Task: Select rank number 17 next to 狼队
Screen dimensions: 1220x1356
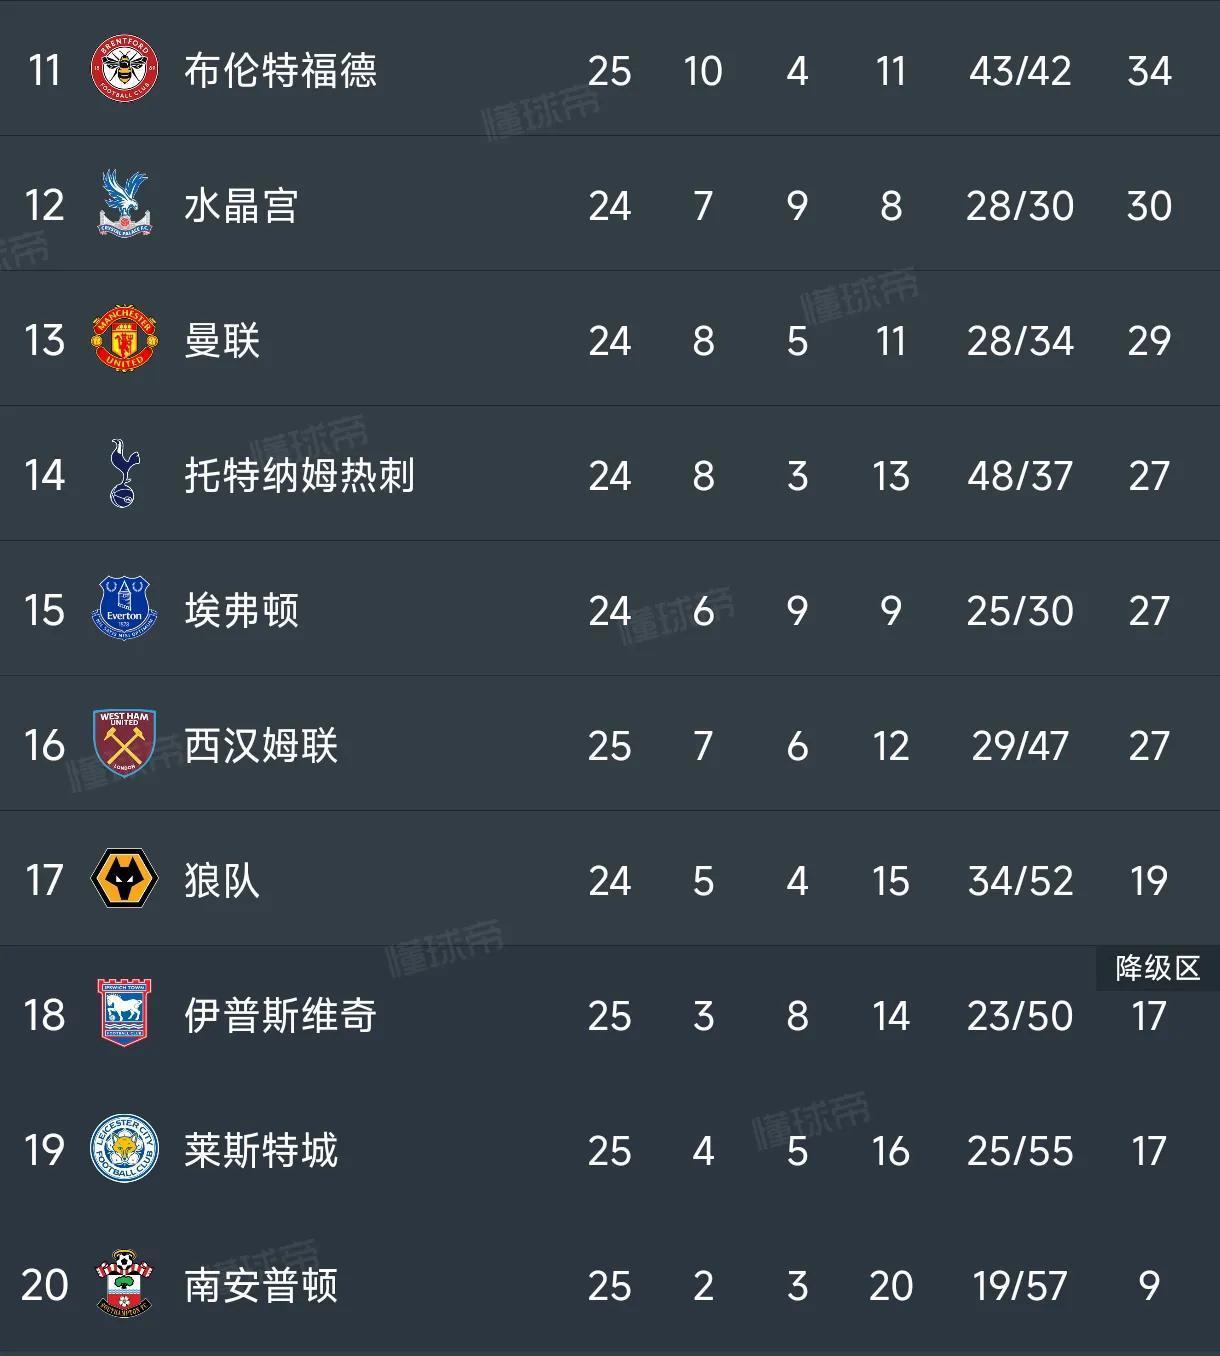Action: [x=42, y=881]
